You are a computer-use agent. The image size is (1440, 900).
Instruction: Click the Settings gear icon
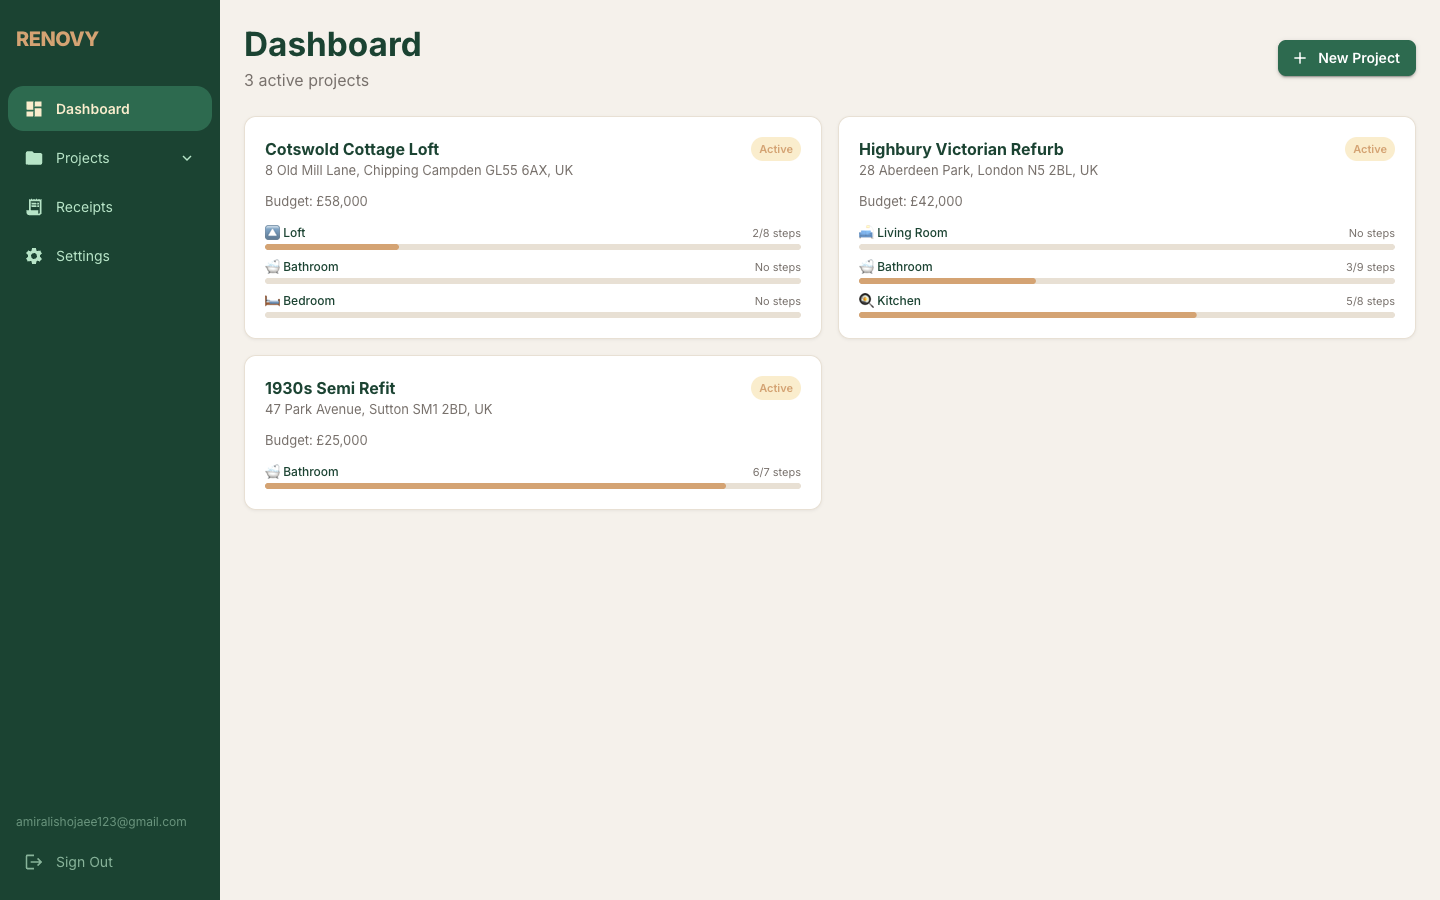[x=34, y=256]
